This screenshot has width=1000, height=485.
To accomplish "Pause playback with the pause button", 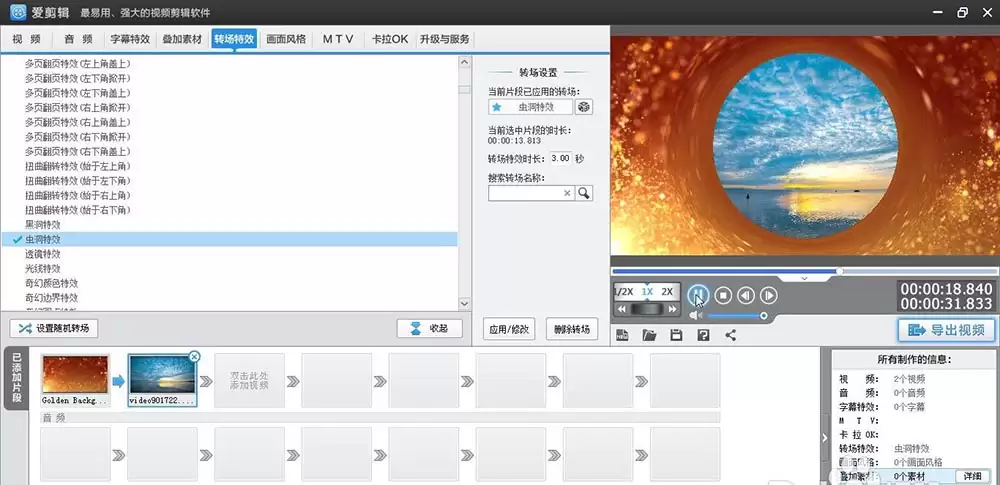I will (698, 295).
